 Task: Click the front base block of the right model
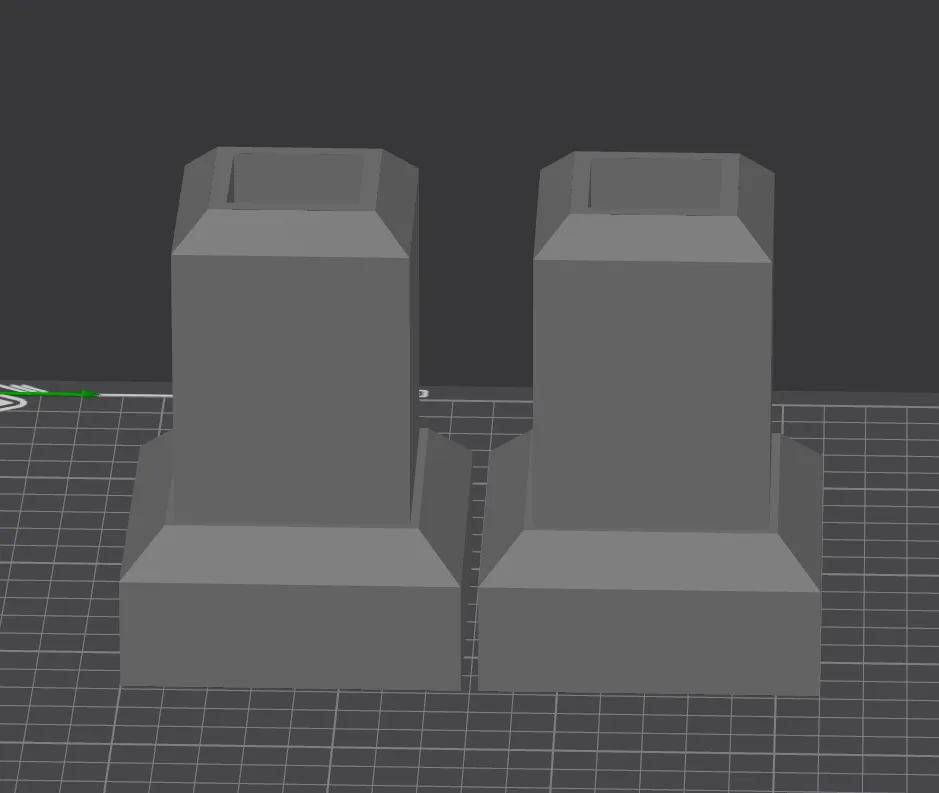[x=648, y=640]
